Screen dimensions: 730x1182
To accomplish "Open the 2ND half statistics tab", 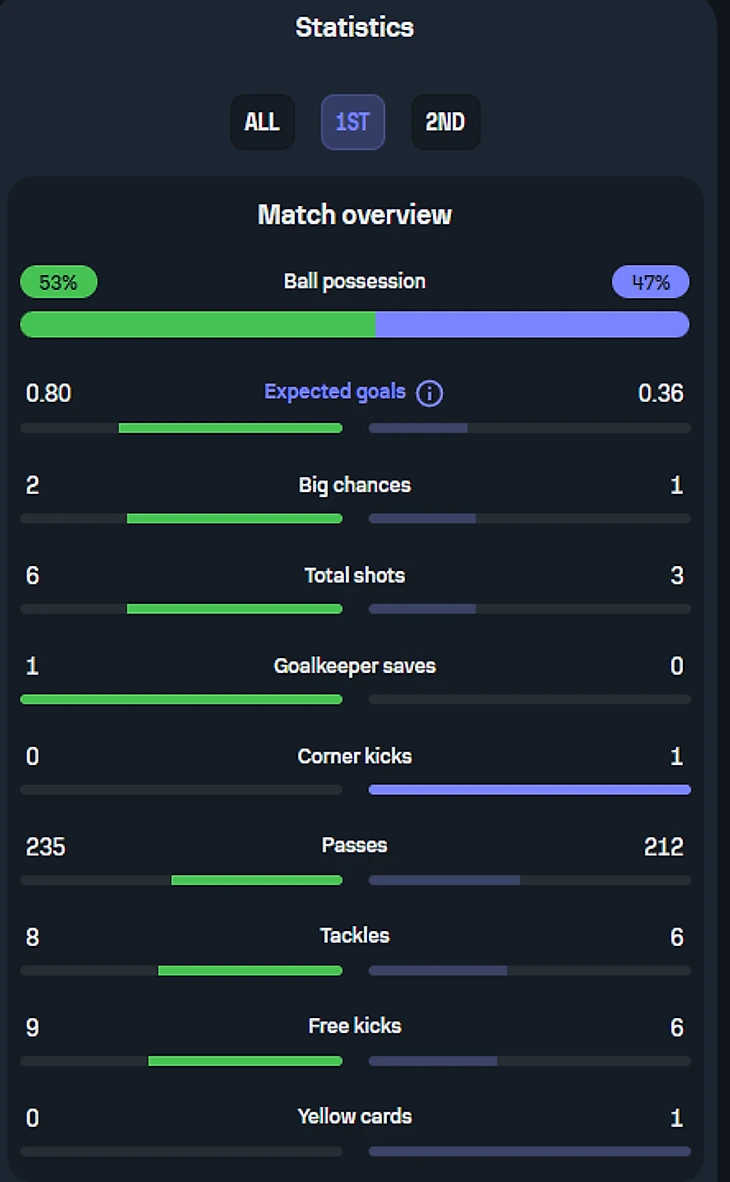I will pos(445,122).
